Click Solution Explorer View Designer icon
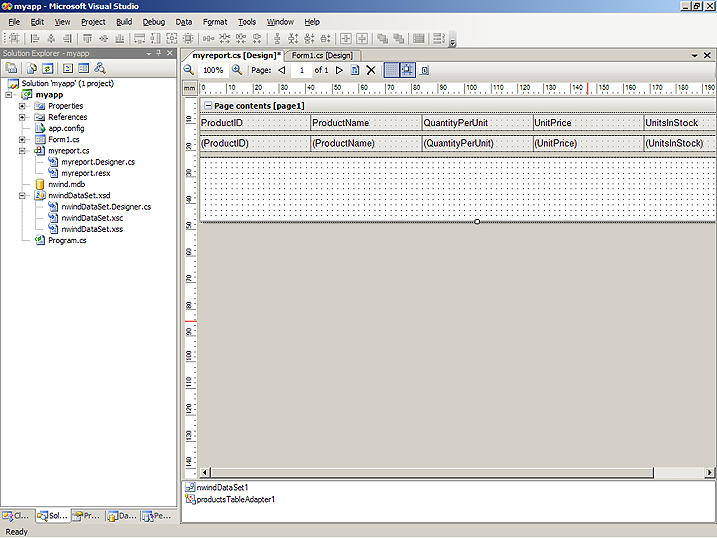Viewport: 717px width, 538px height. [83, 69]
